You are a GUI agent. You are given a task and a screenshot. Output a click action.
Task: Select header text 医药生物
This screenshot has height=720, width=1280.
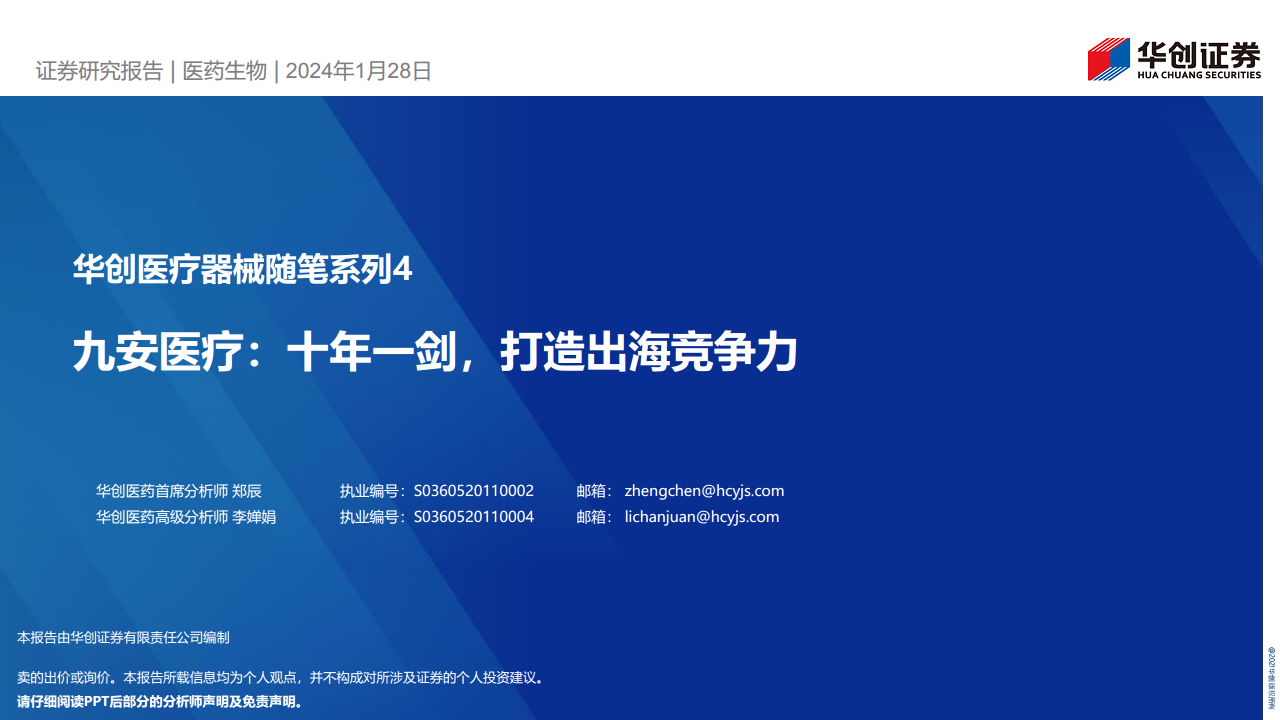click(x=225, y=71)
